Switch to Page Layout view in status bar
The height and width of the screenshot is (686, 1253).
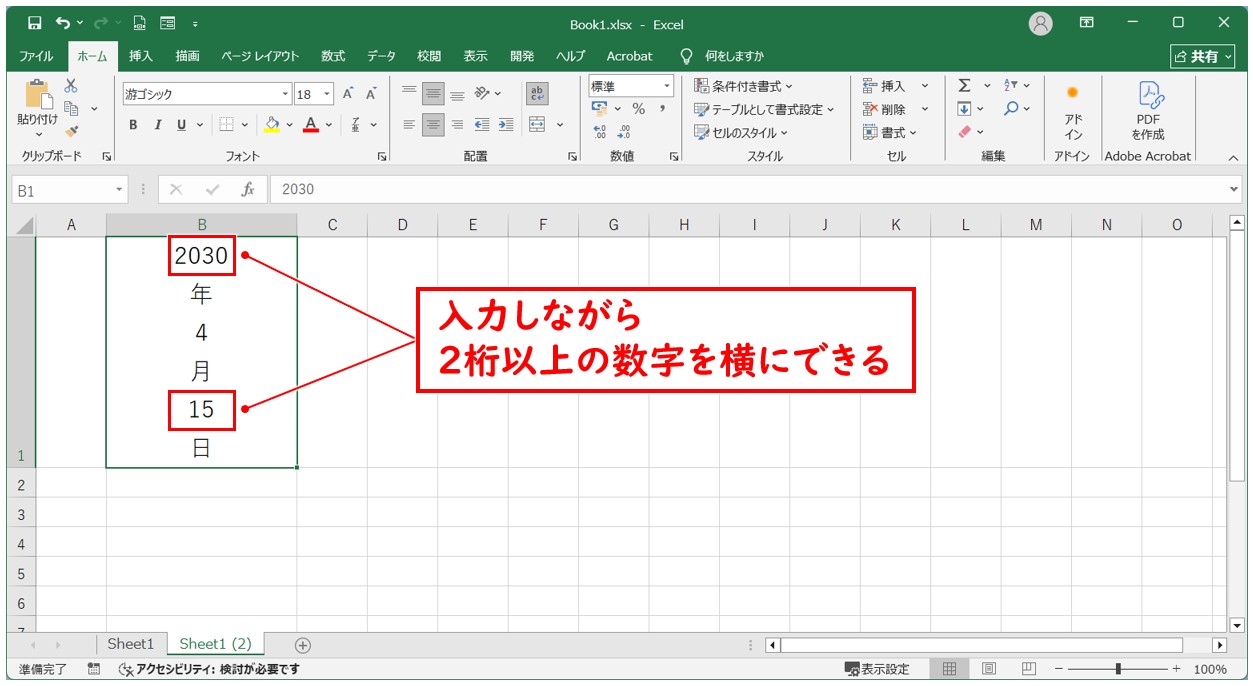[988, 669]
